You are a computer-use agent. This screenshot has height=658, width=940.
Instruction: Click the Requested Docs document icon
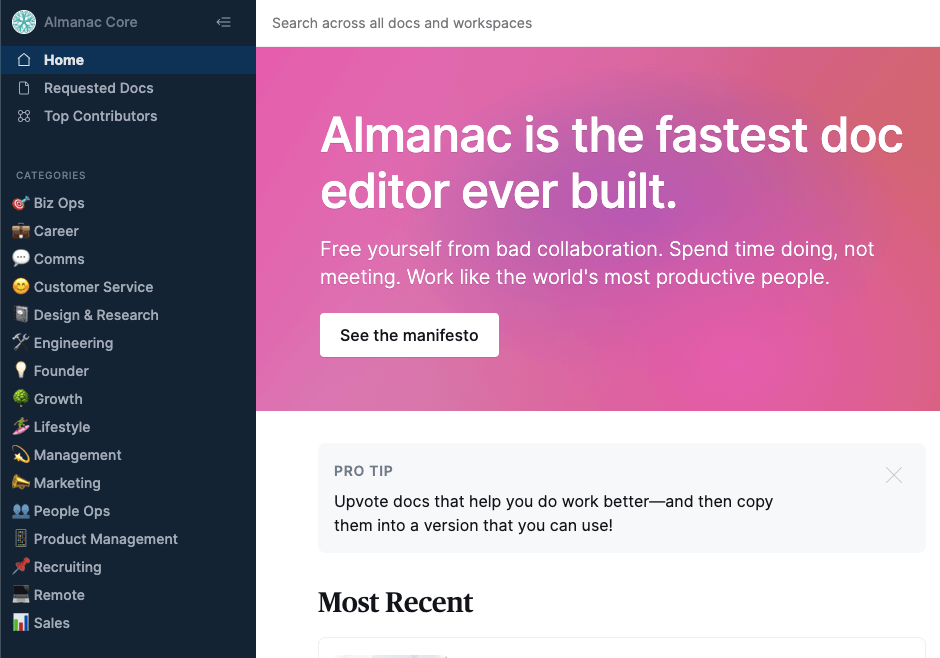(22, 88)
